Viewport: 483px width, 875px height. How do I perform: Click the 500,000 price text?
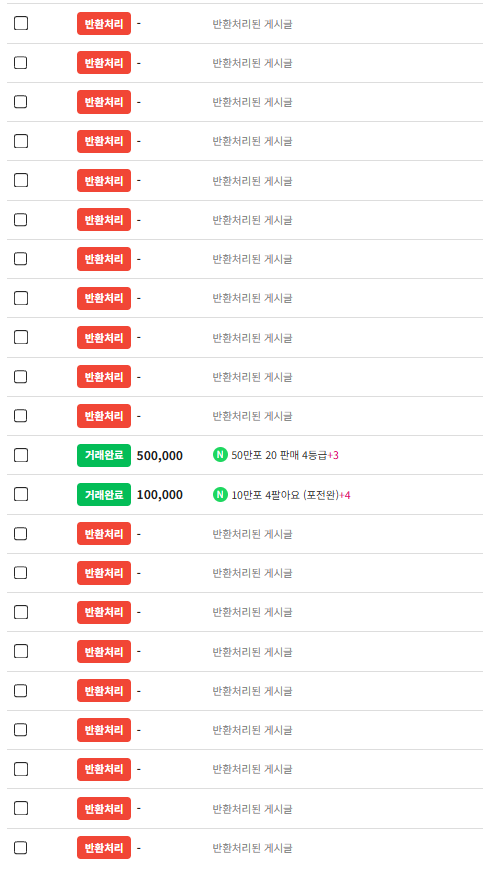pyautogui.click(x=160, y=455)
